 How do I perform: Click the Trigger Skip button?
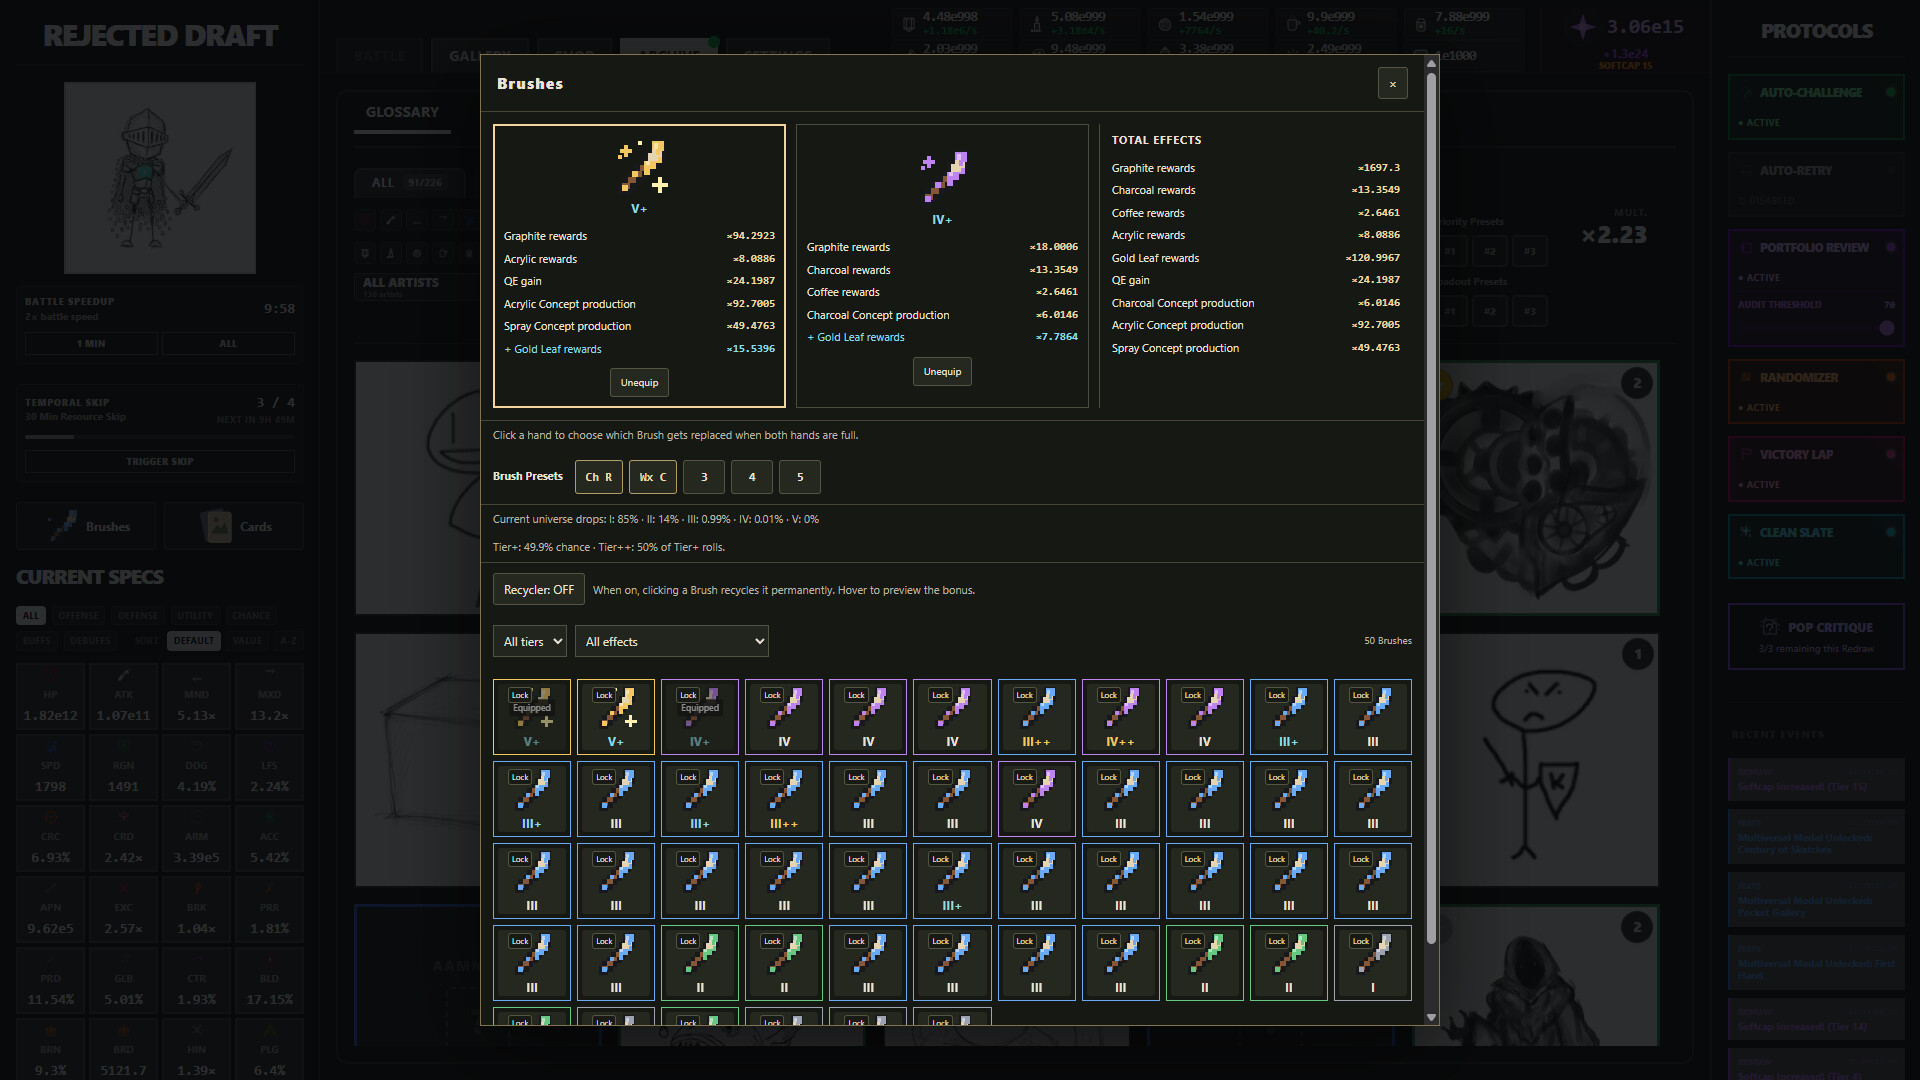160,462
